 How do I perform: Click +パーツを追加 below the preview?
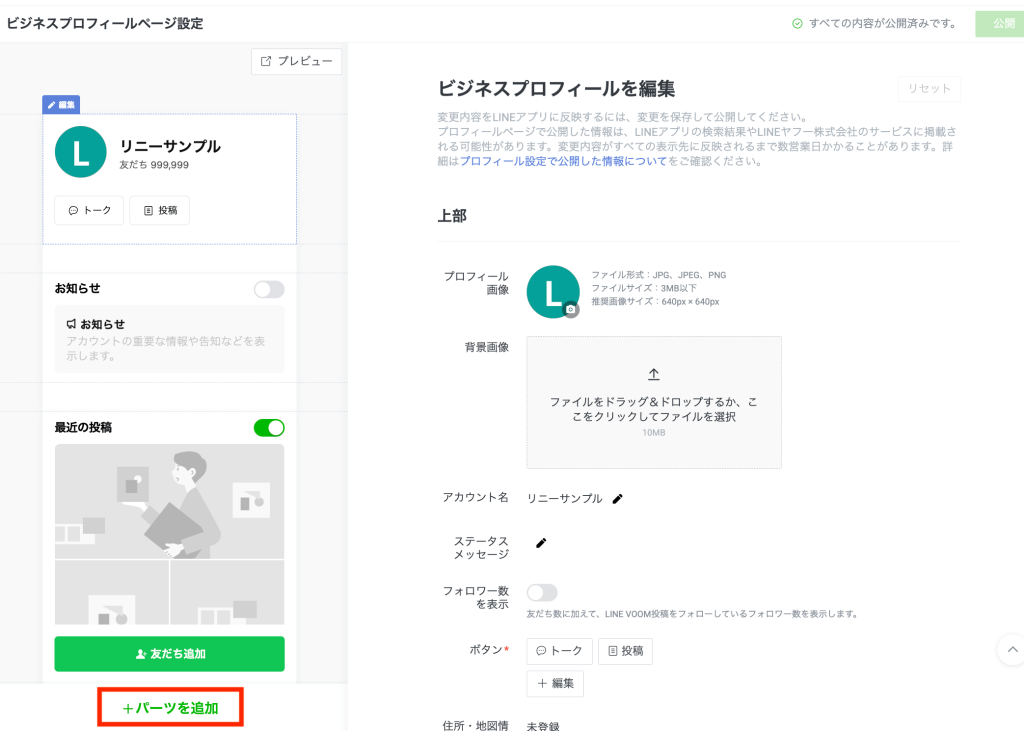pos(170,706)
